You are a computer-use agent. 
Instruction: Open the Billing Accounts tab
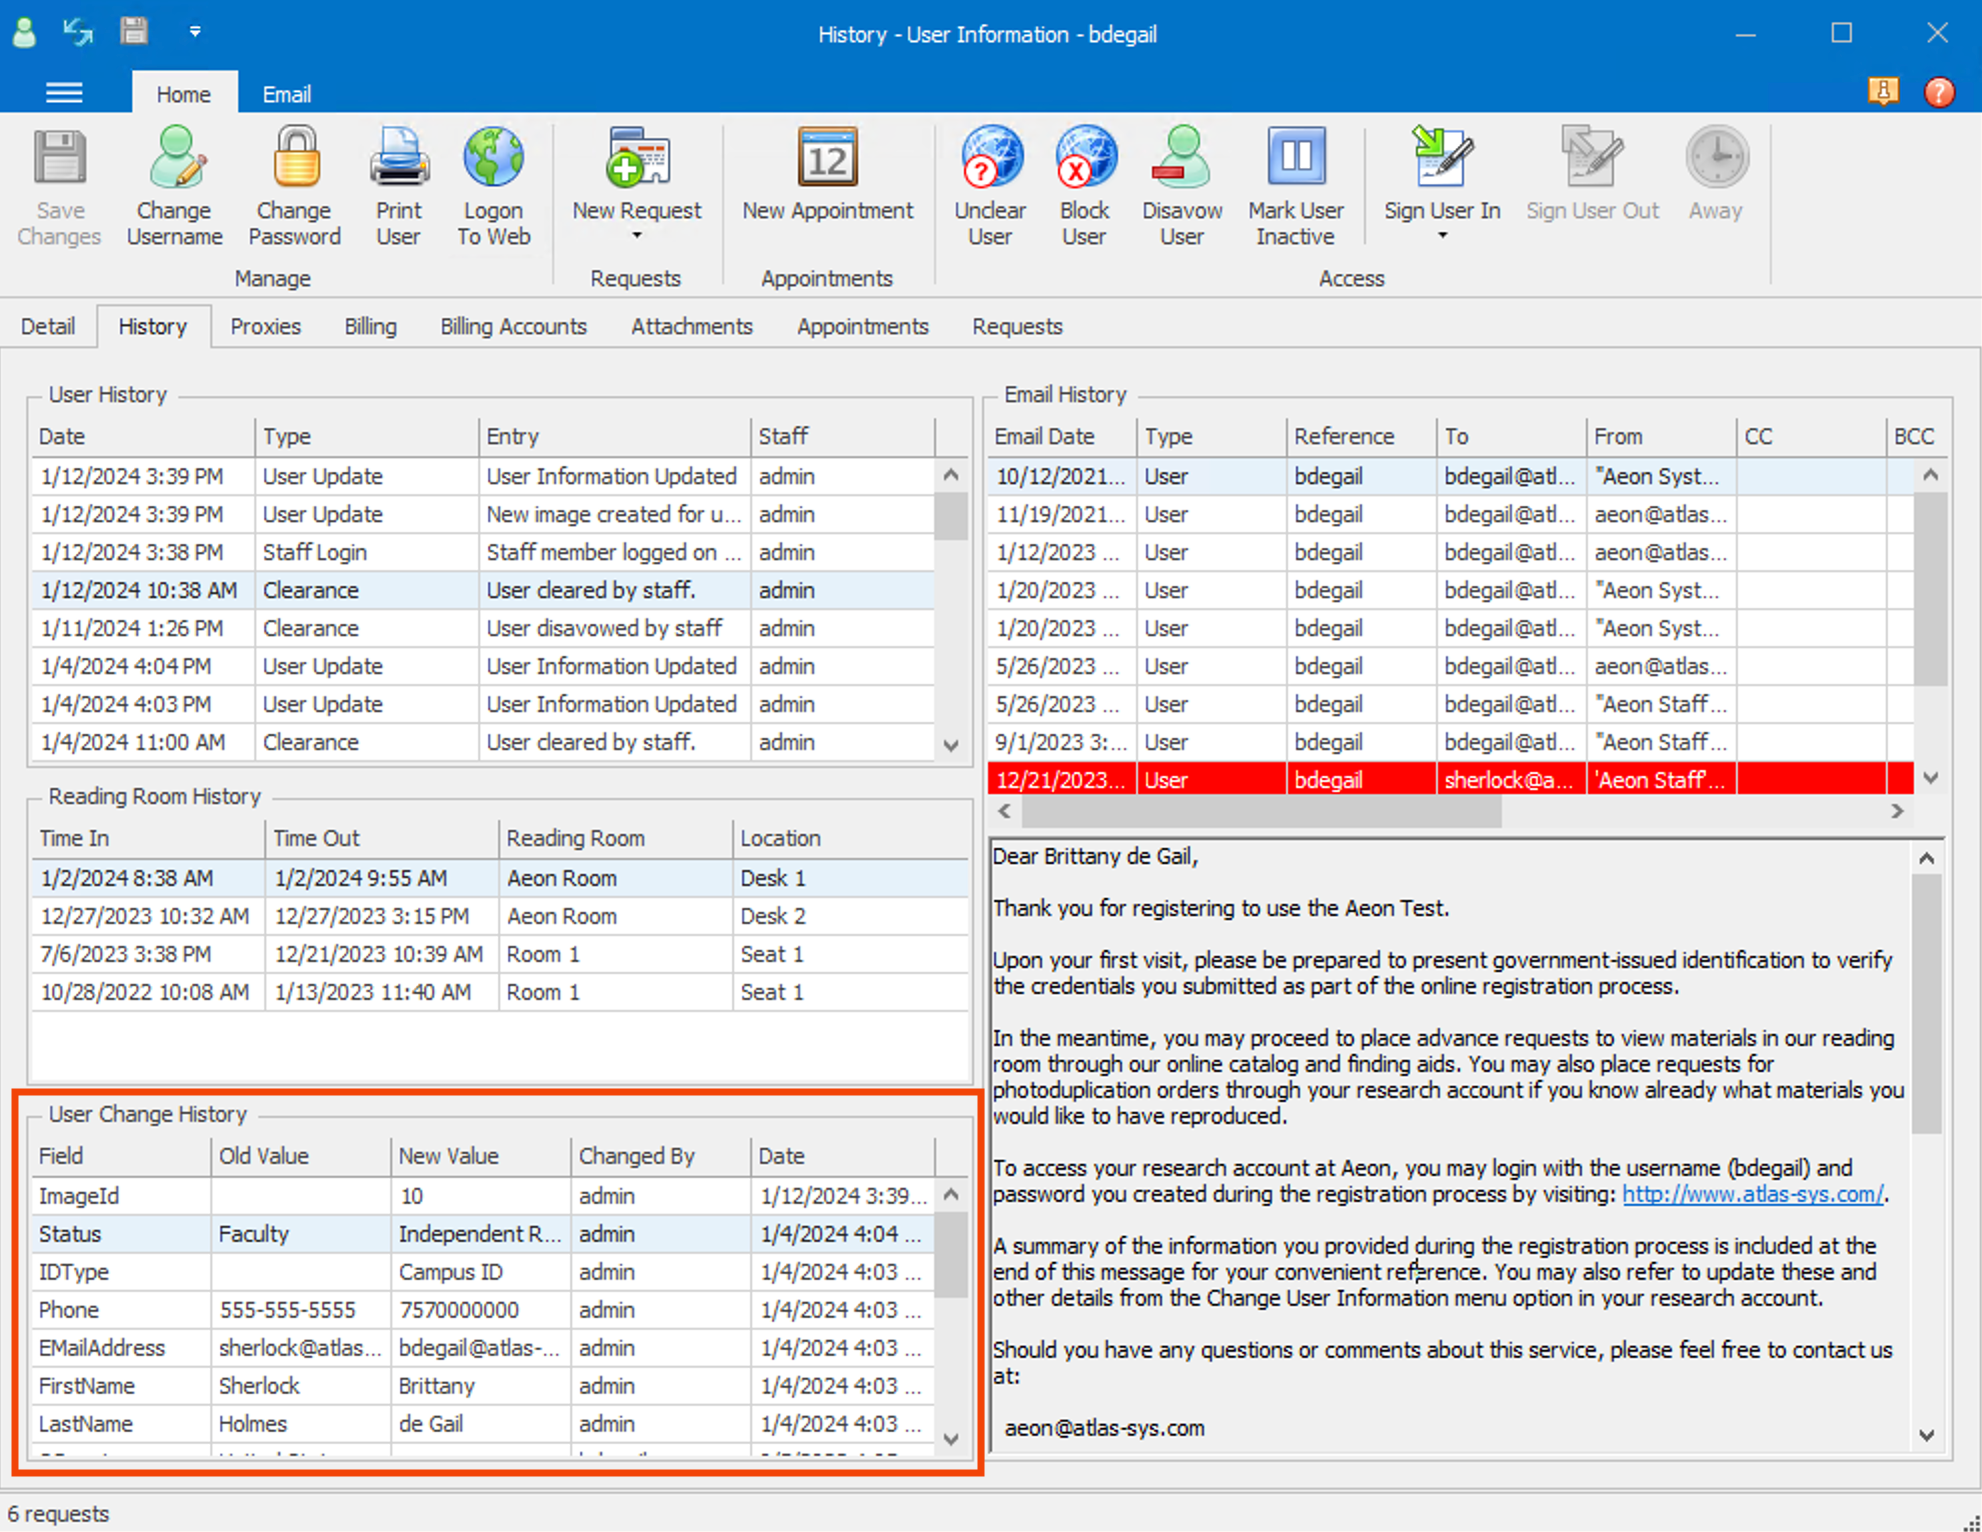click(512, 326)
